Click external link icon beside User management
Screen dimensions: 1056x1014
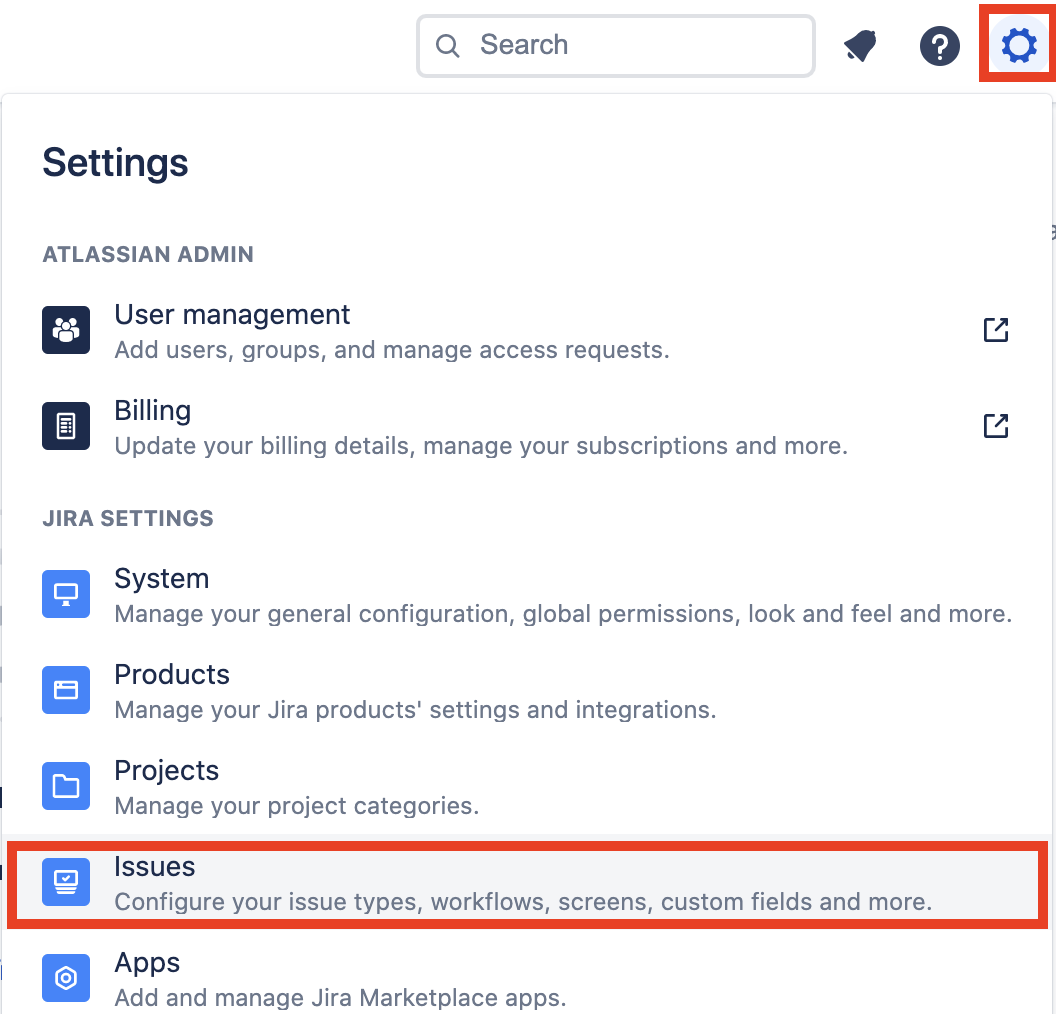tap(995, 330)
